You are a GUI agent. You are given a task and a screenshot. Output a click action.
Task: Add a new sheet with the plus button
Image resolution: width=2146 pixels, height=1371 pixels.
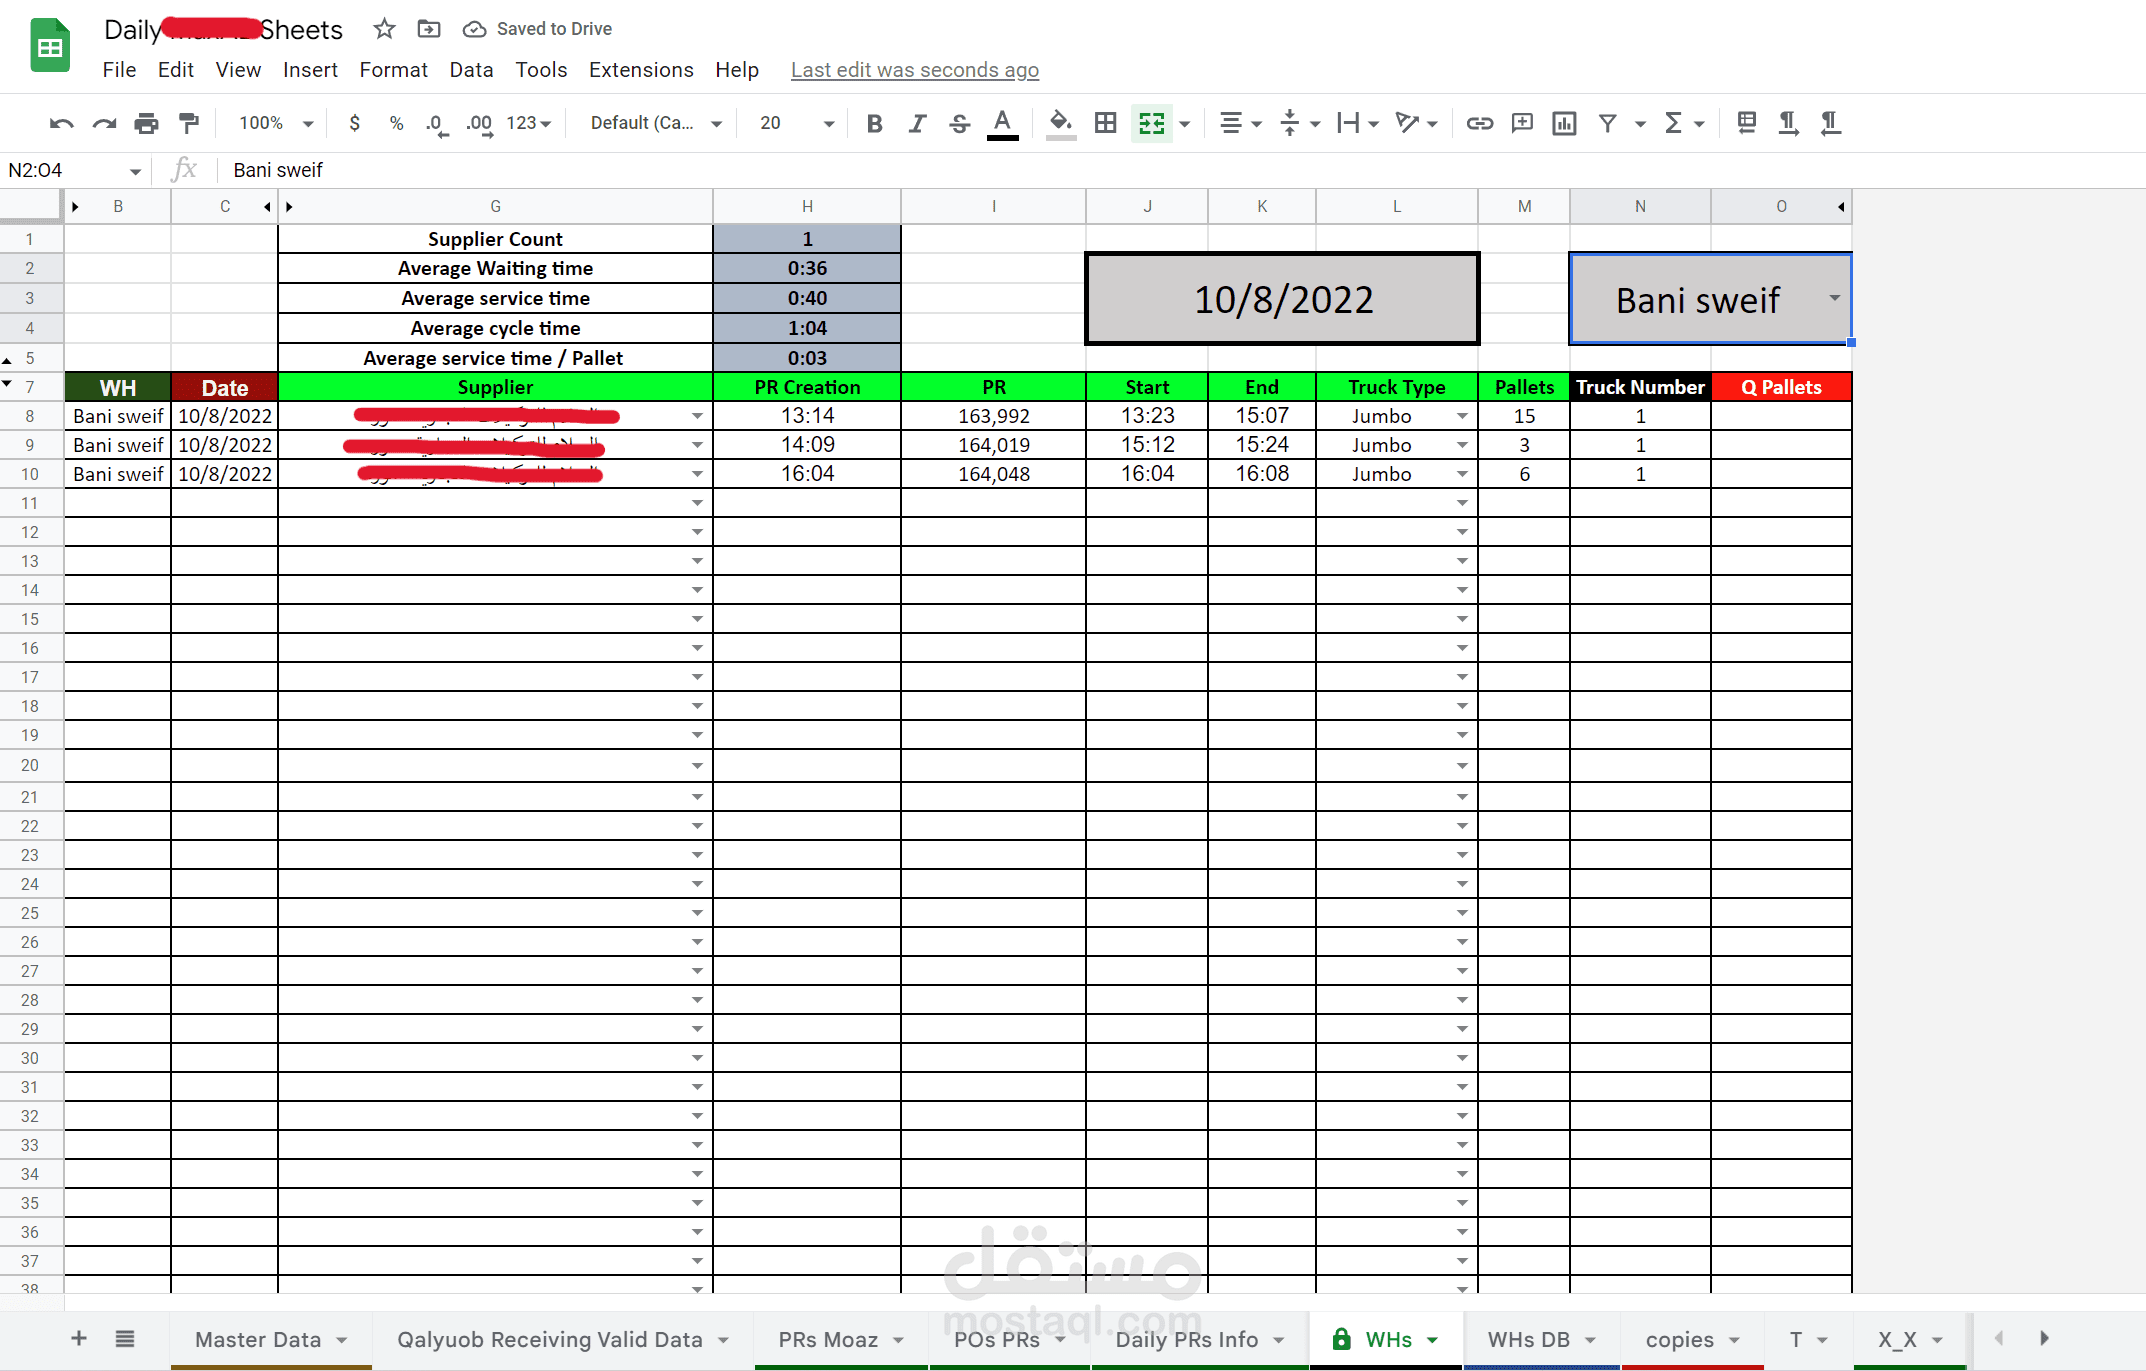pos(77,1340)
